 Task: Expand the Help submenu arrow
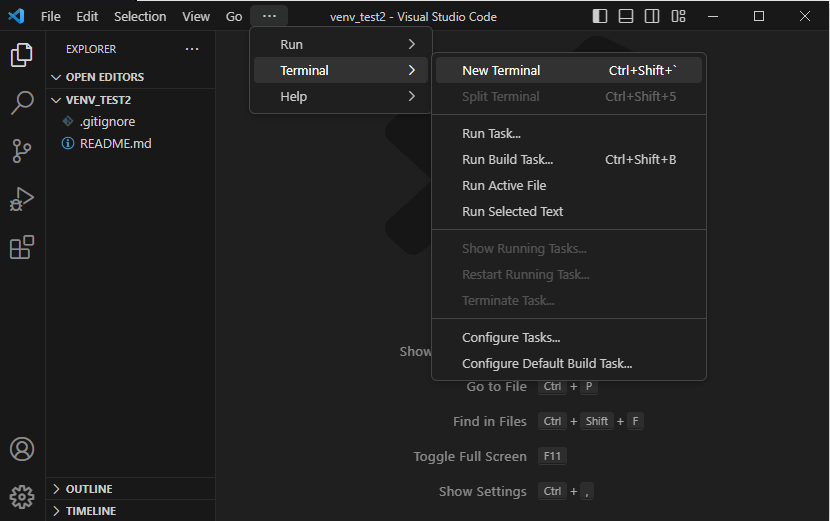(x=412, y=96)
